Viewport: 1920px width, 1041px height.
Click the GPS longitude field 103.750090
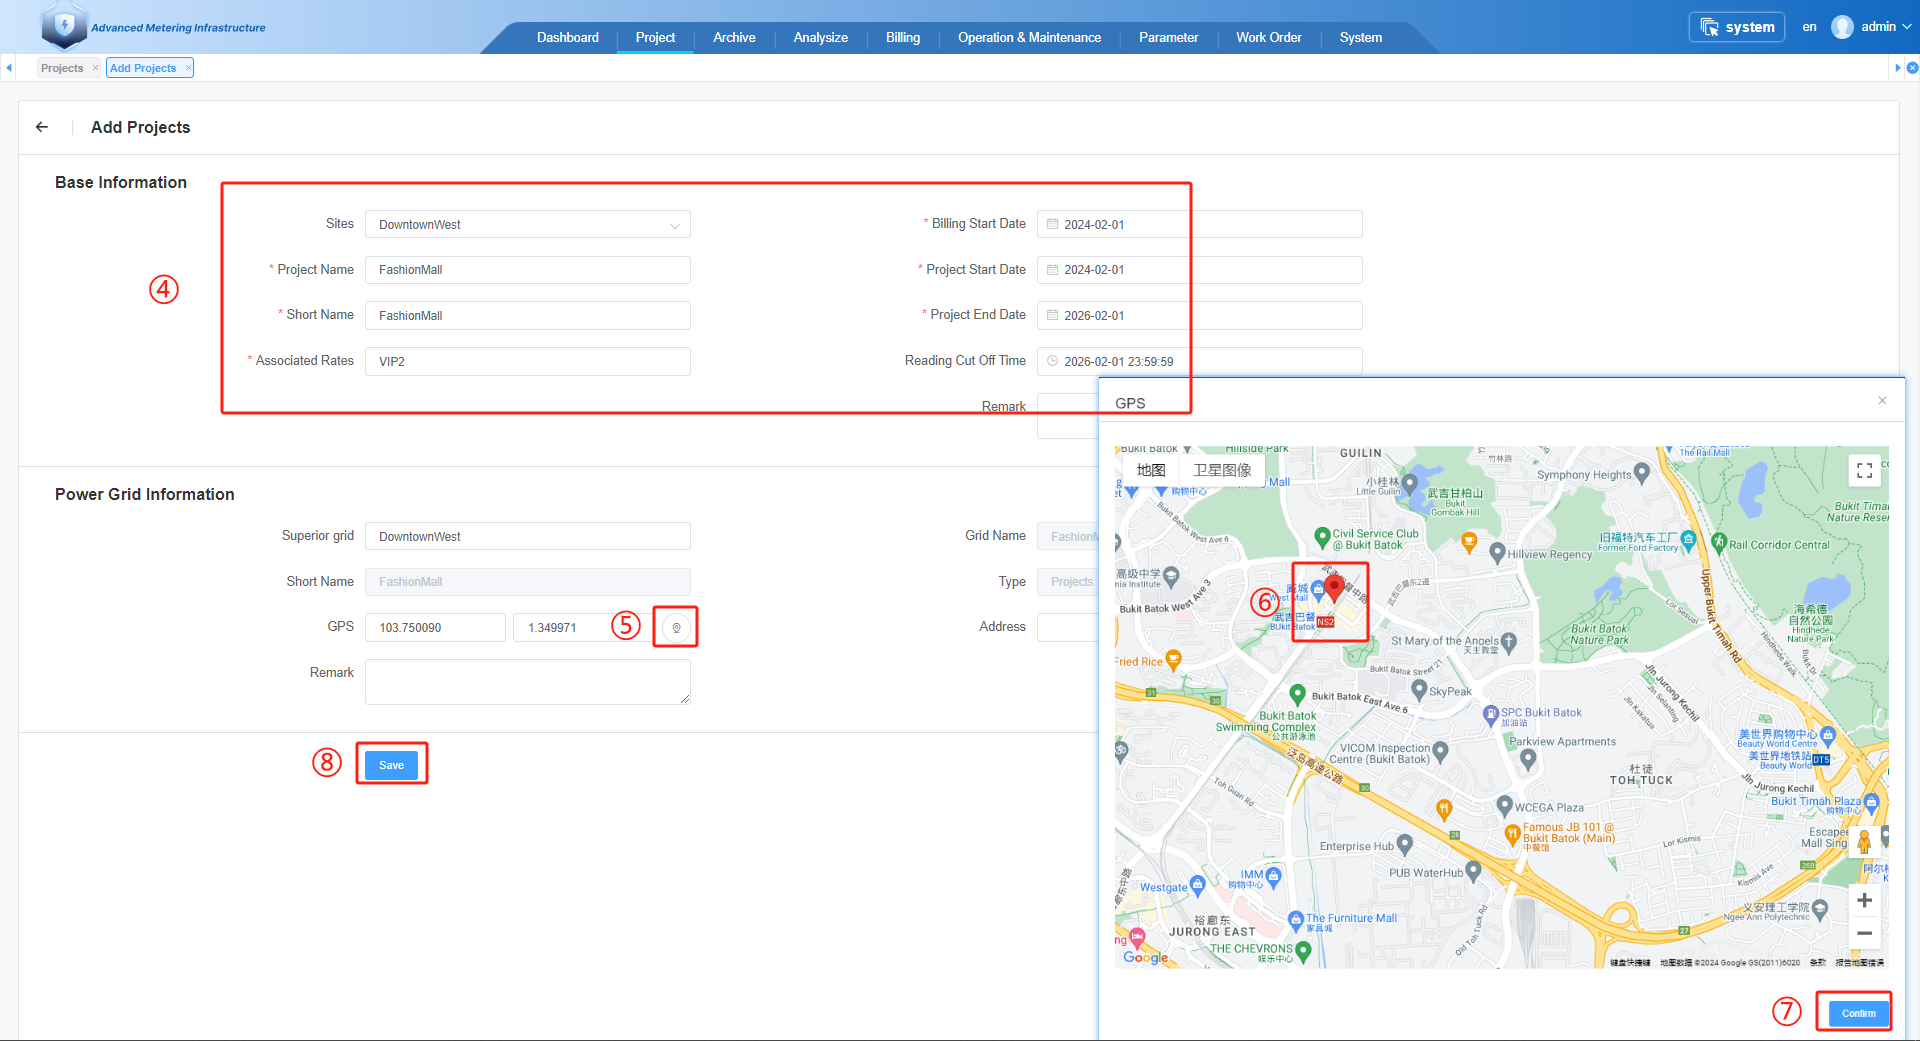[435, 628]
